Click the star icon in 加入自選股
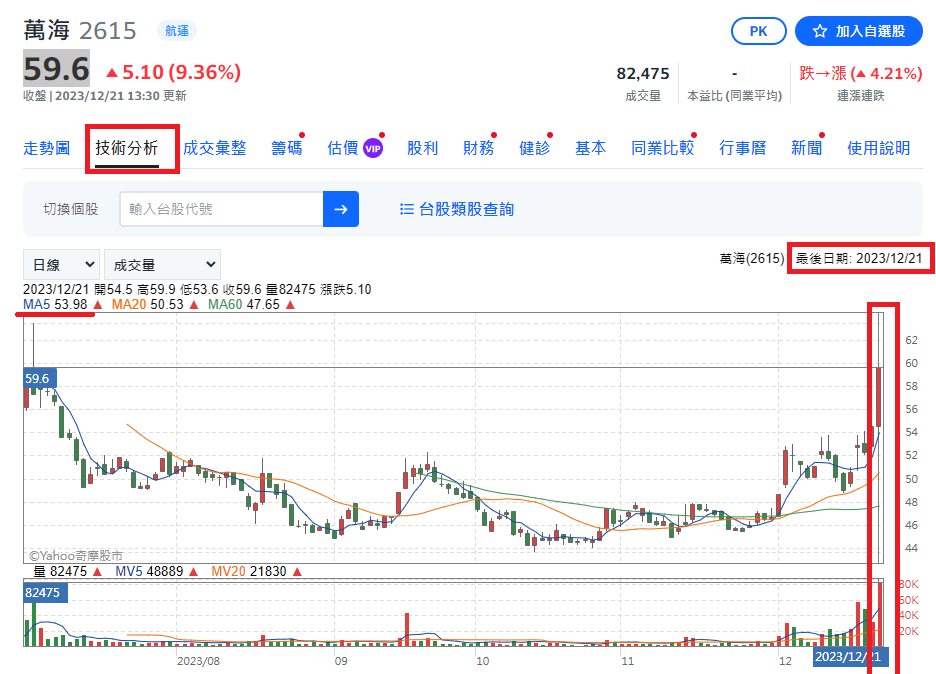Screen dimensions: 936x674 click(820, 31)
